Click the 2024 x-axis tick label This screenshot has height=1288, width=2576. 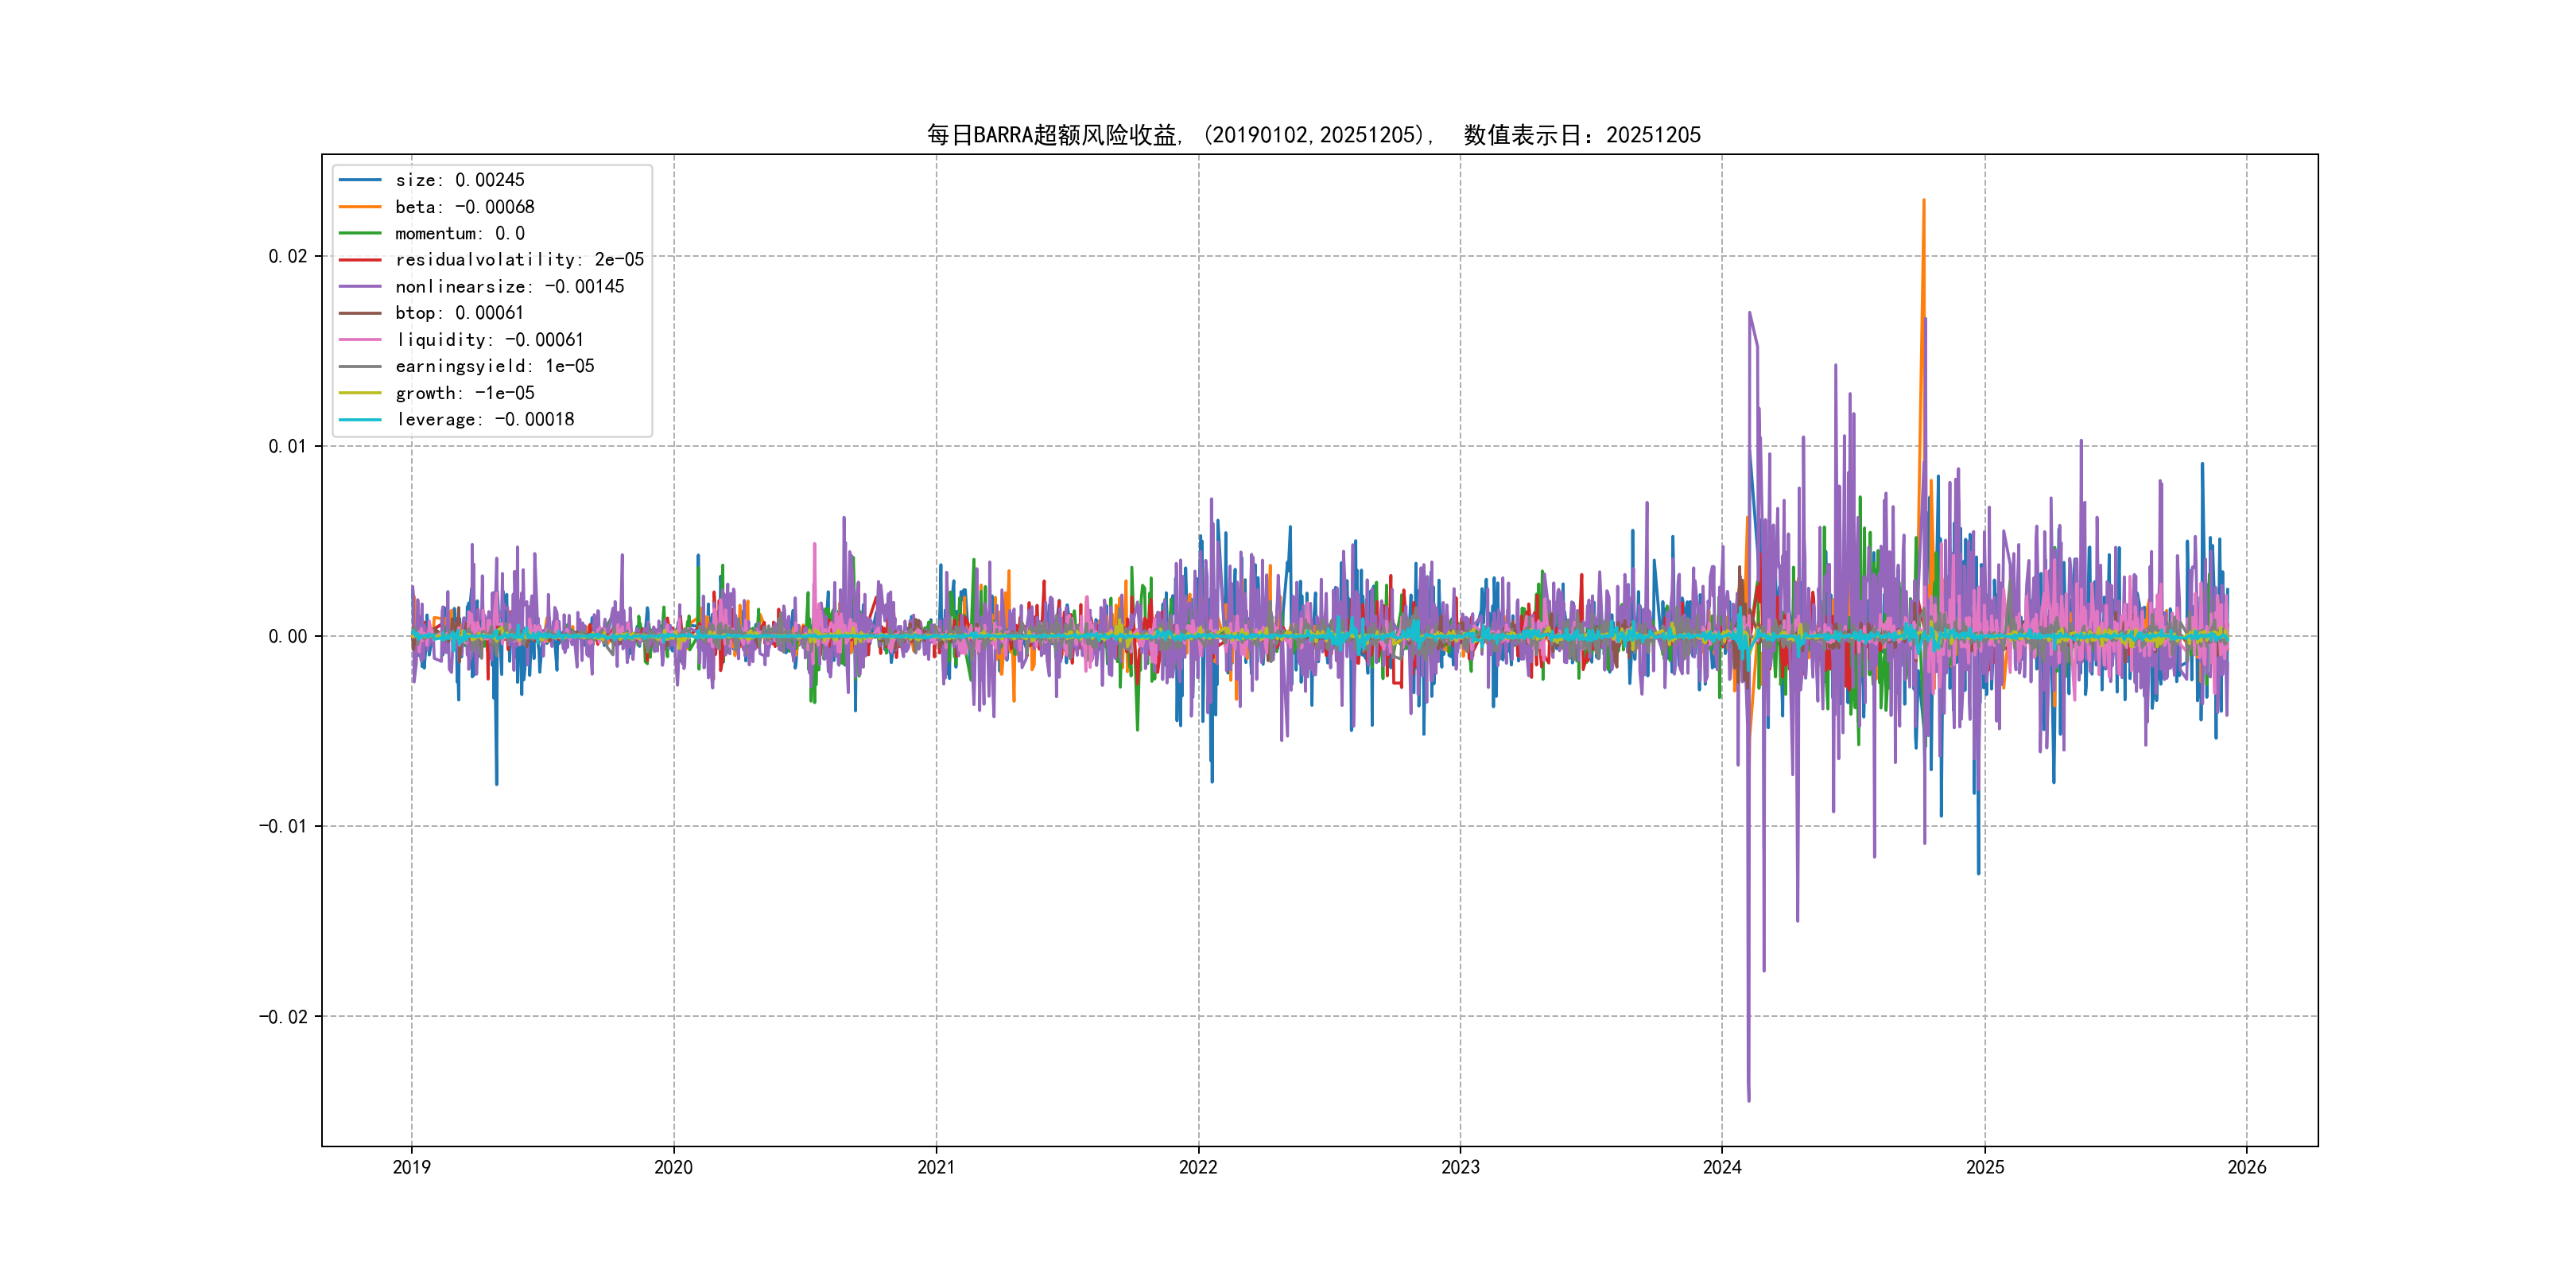[1722, 1167]
